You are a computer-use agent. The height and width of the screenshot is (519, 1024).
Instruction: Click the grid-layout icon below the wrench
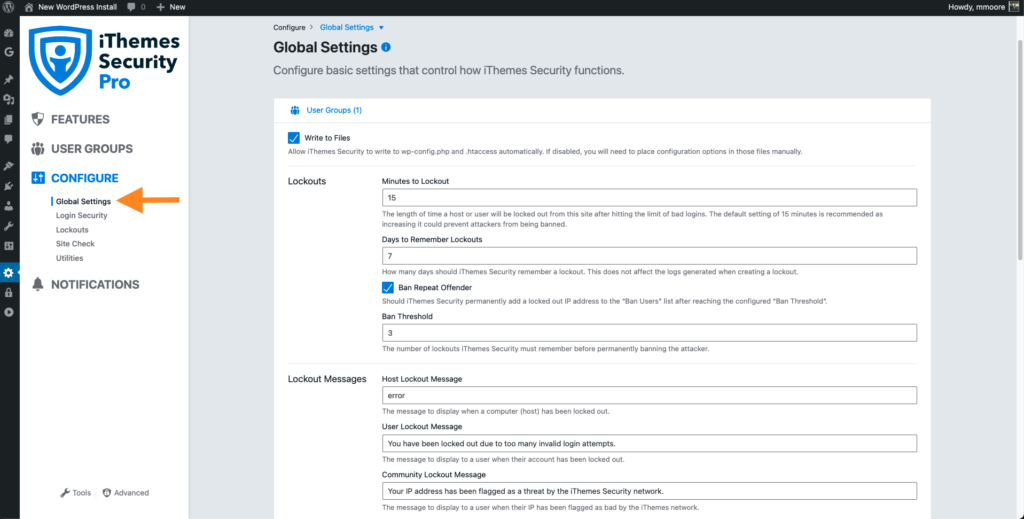pyautogui.click(x=8, y=246)
